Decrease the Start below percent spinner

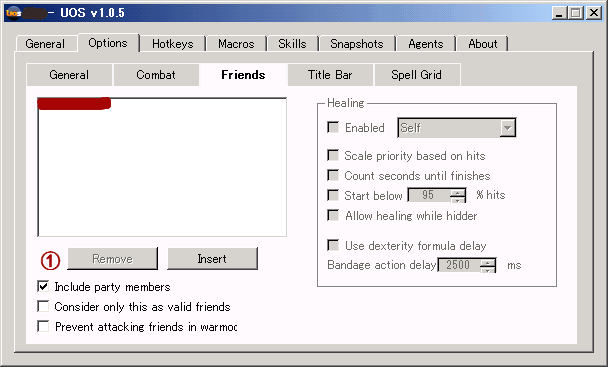click(x=458, y=199)
